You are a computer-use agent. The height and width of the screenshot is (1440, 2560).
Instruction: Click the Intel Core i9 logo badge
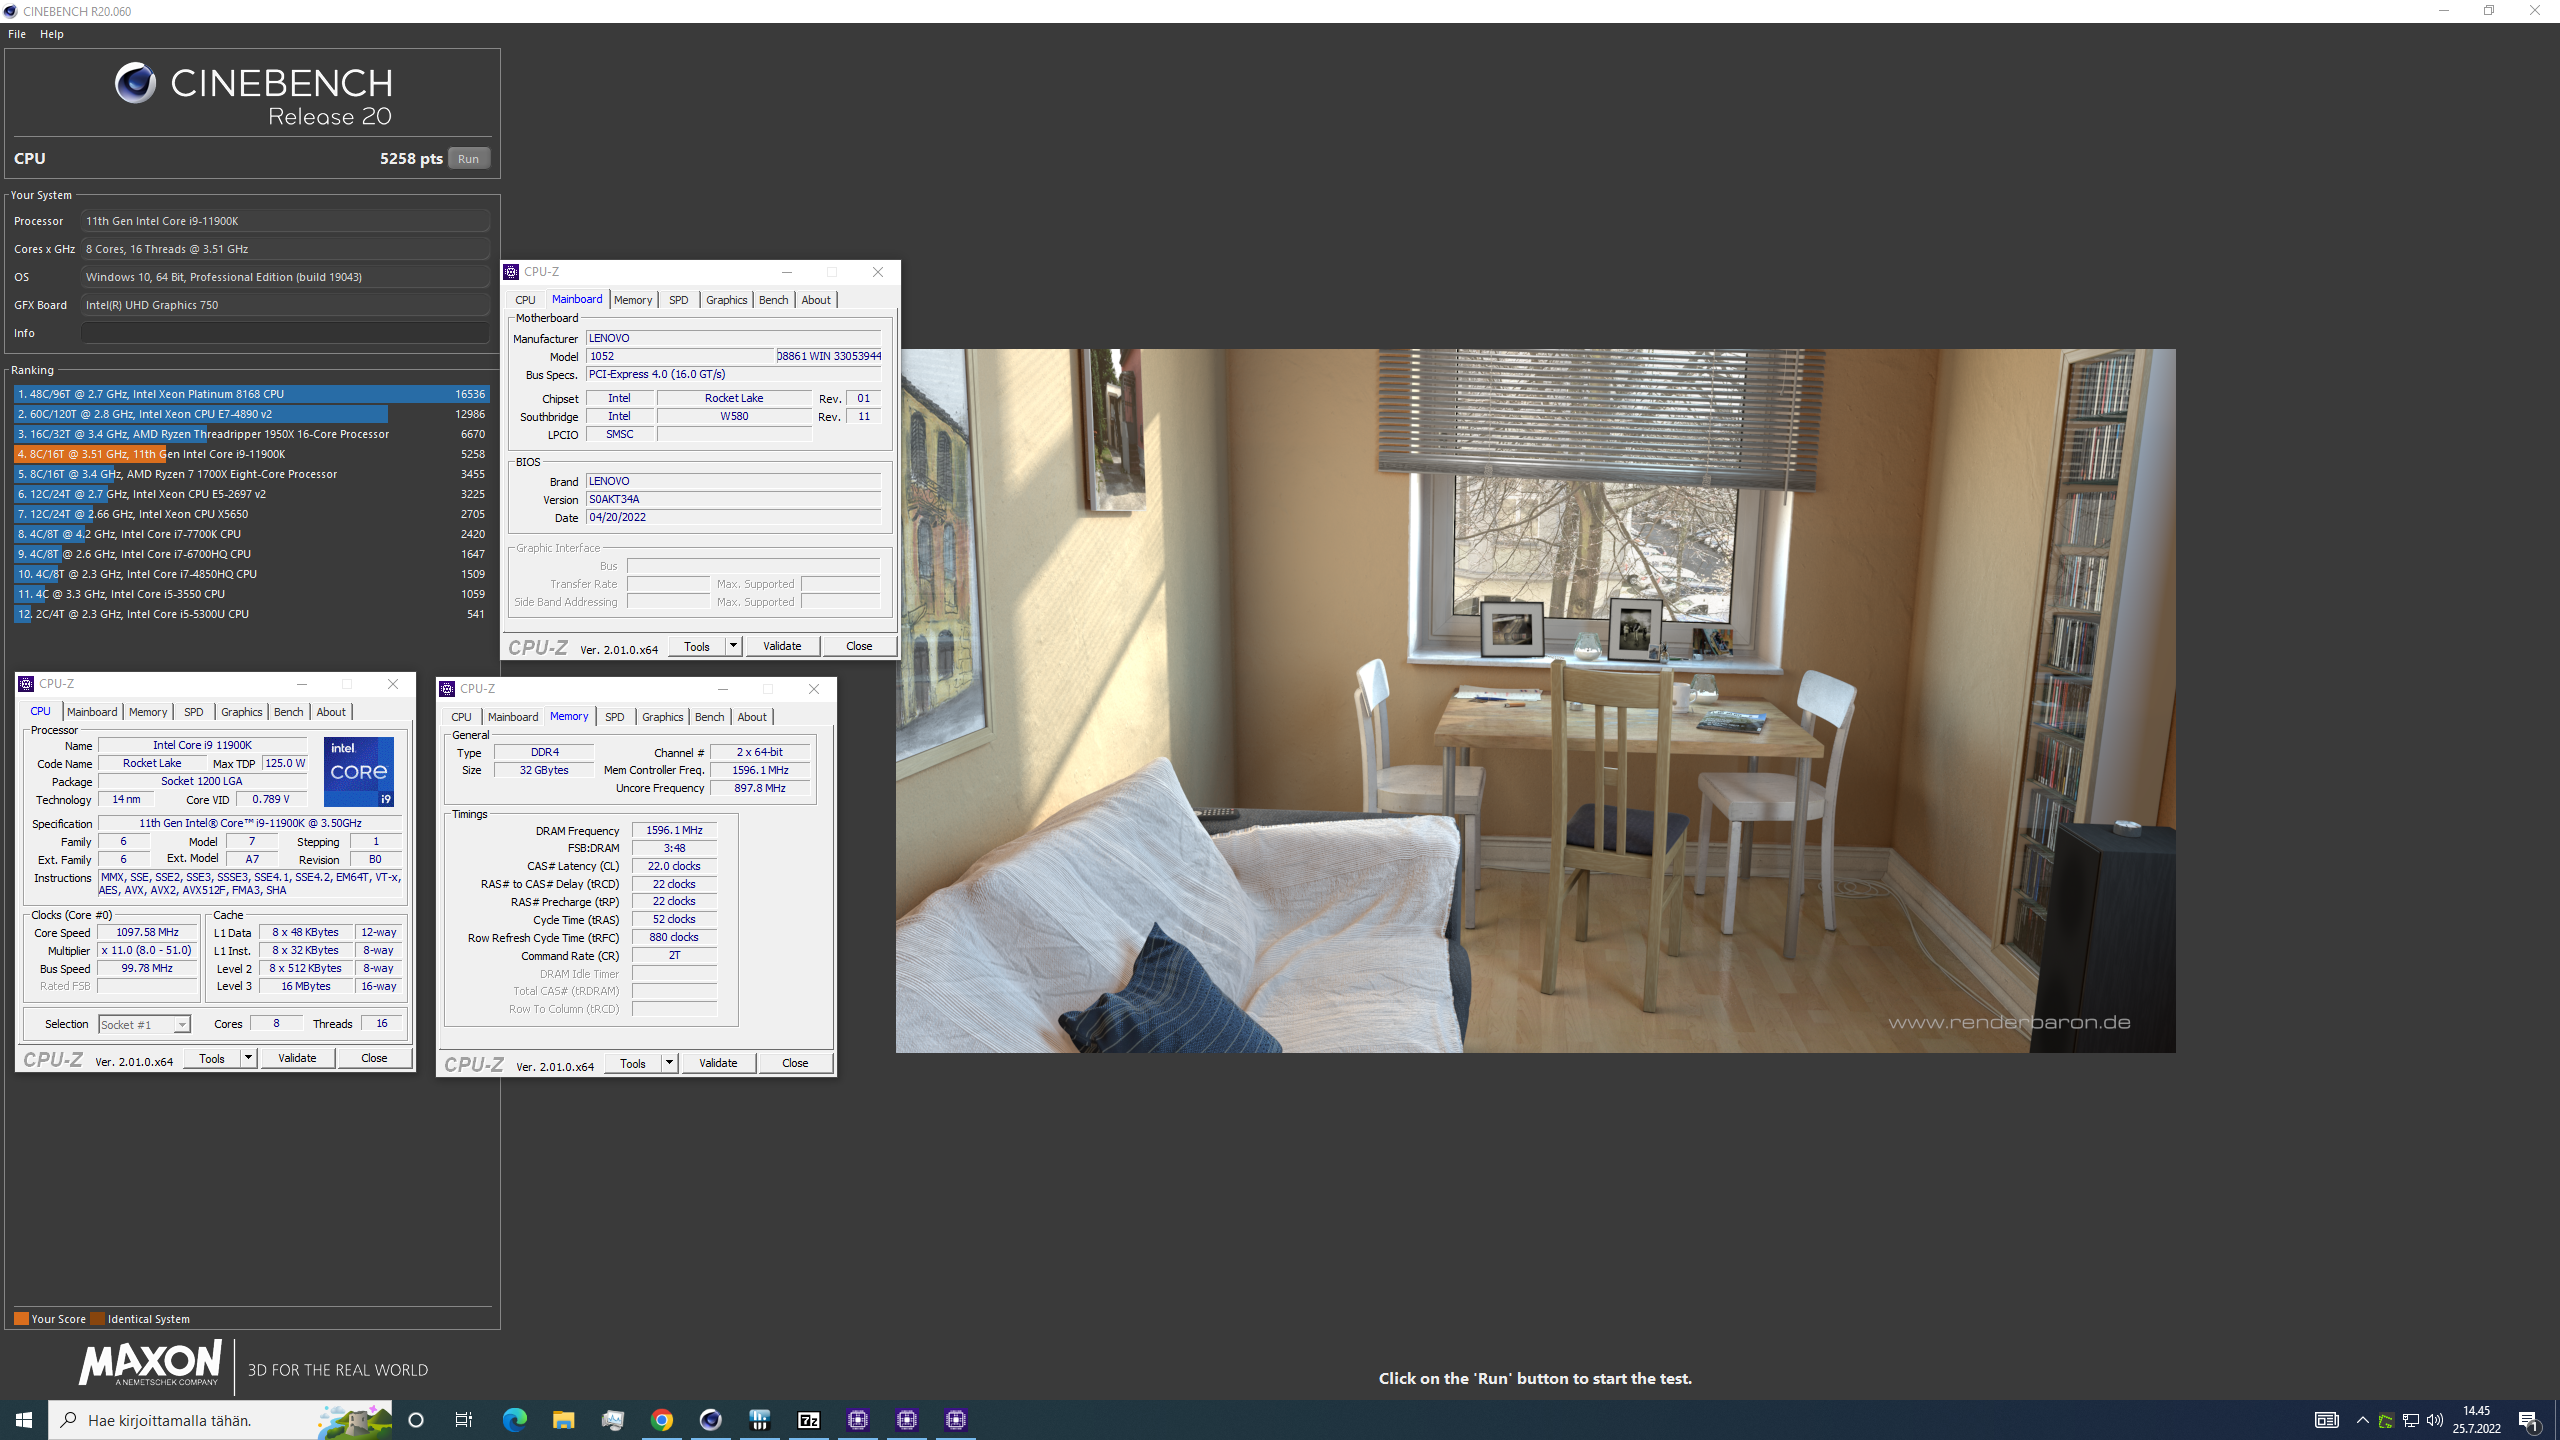(x=359, y=772)
